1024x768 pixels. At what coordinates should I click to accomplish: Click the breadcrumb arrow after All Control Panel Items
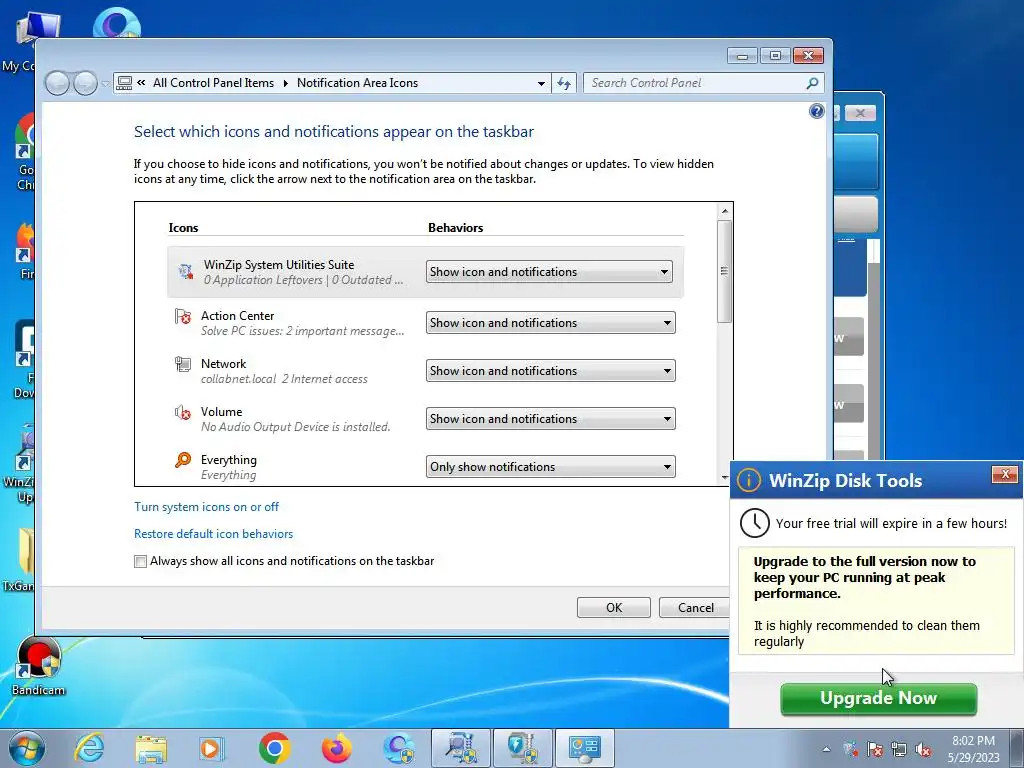tap(285, 84)
